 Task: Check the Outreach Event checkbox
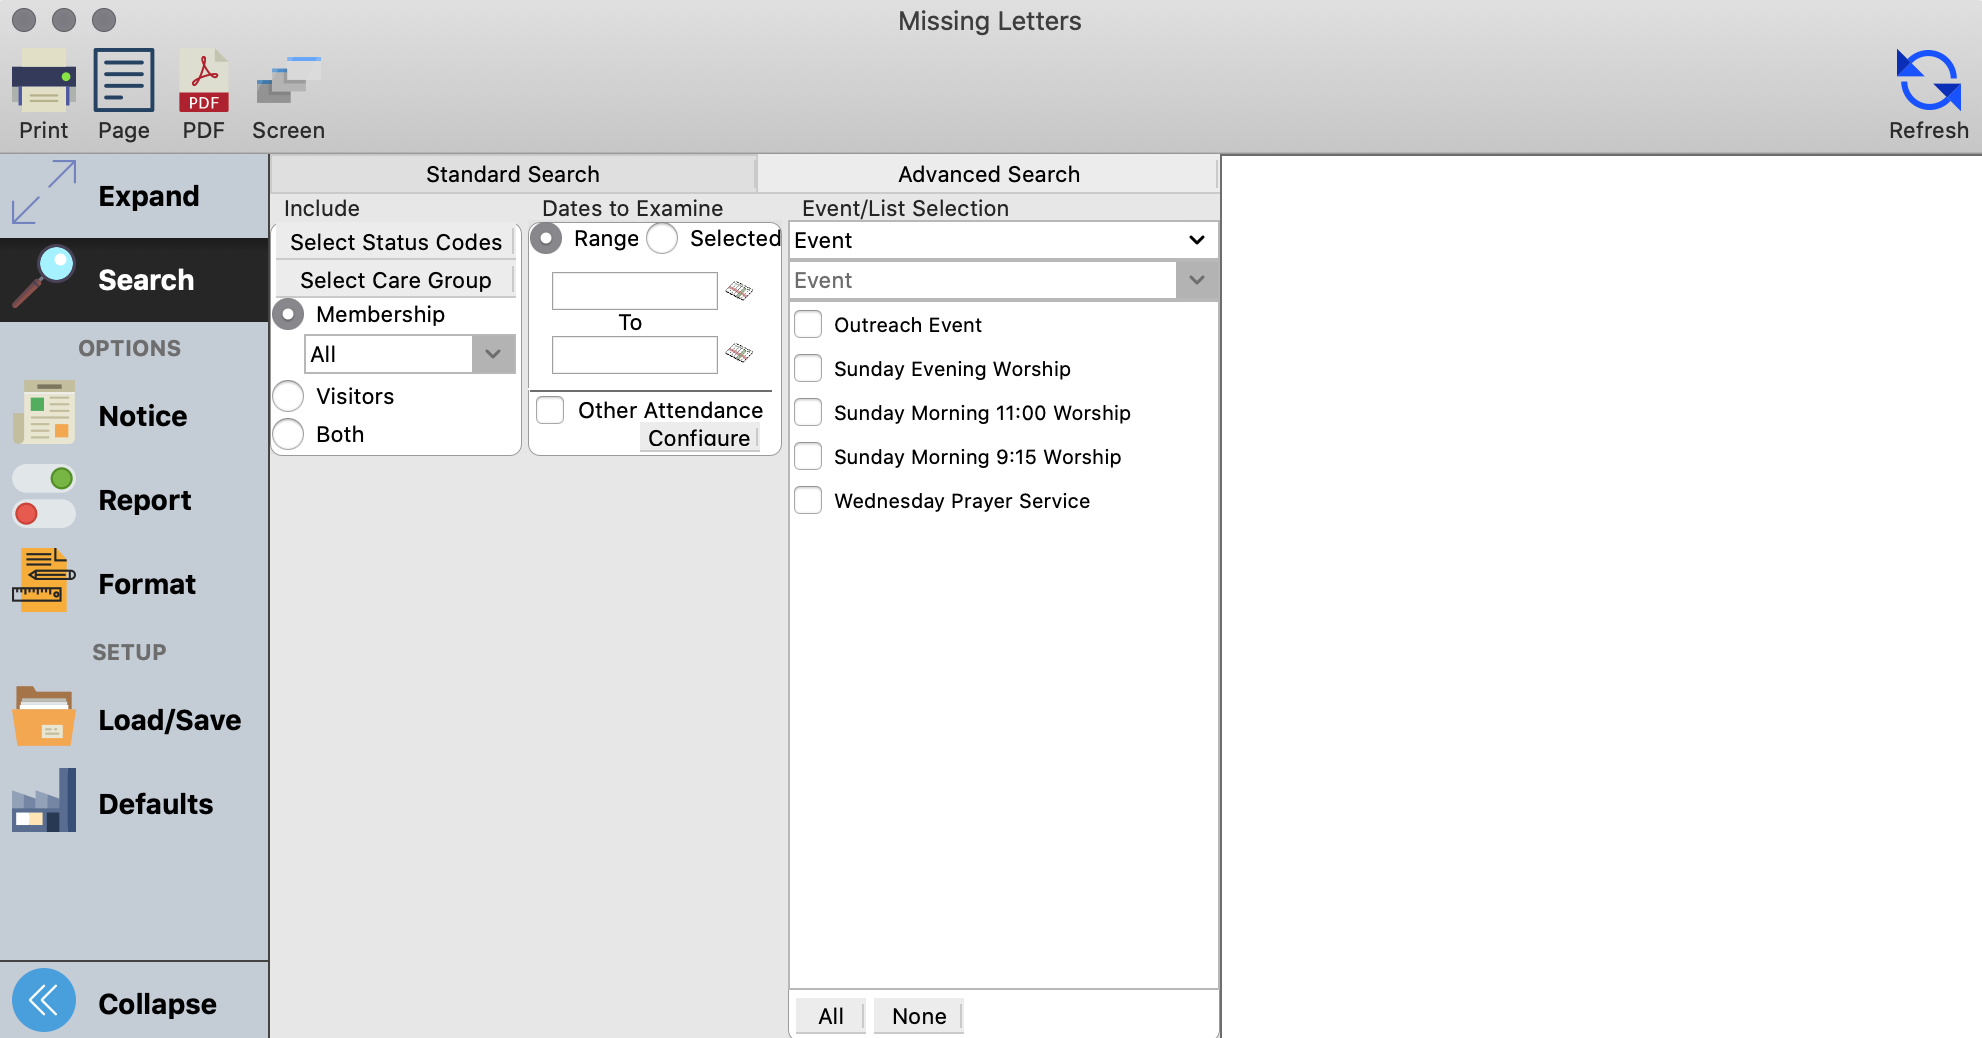click(808, 325)
